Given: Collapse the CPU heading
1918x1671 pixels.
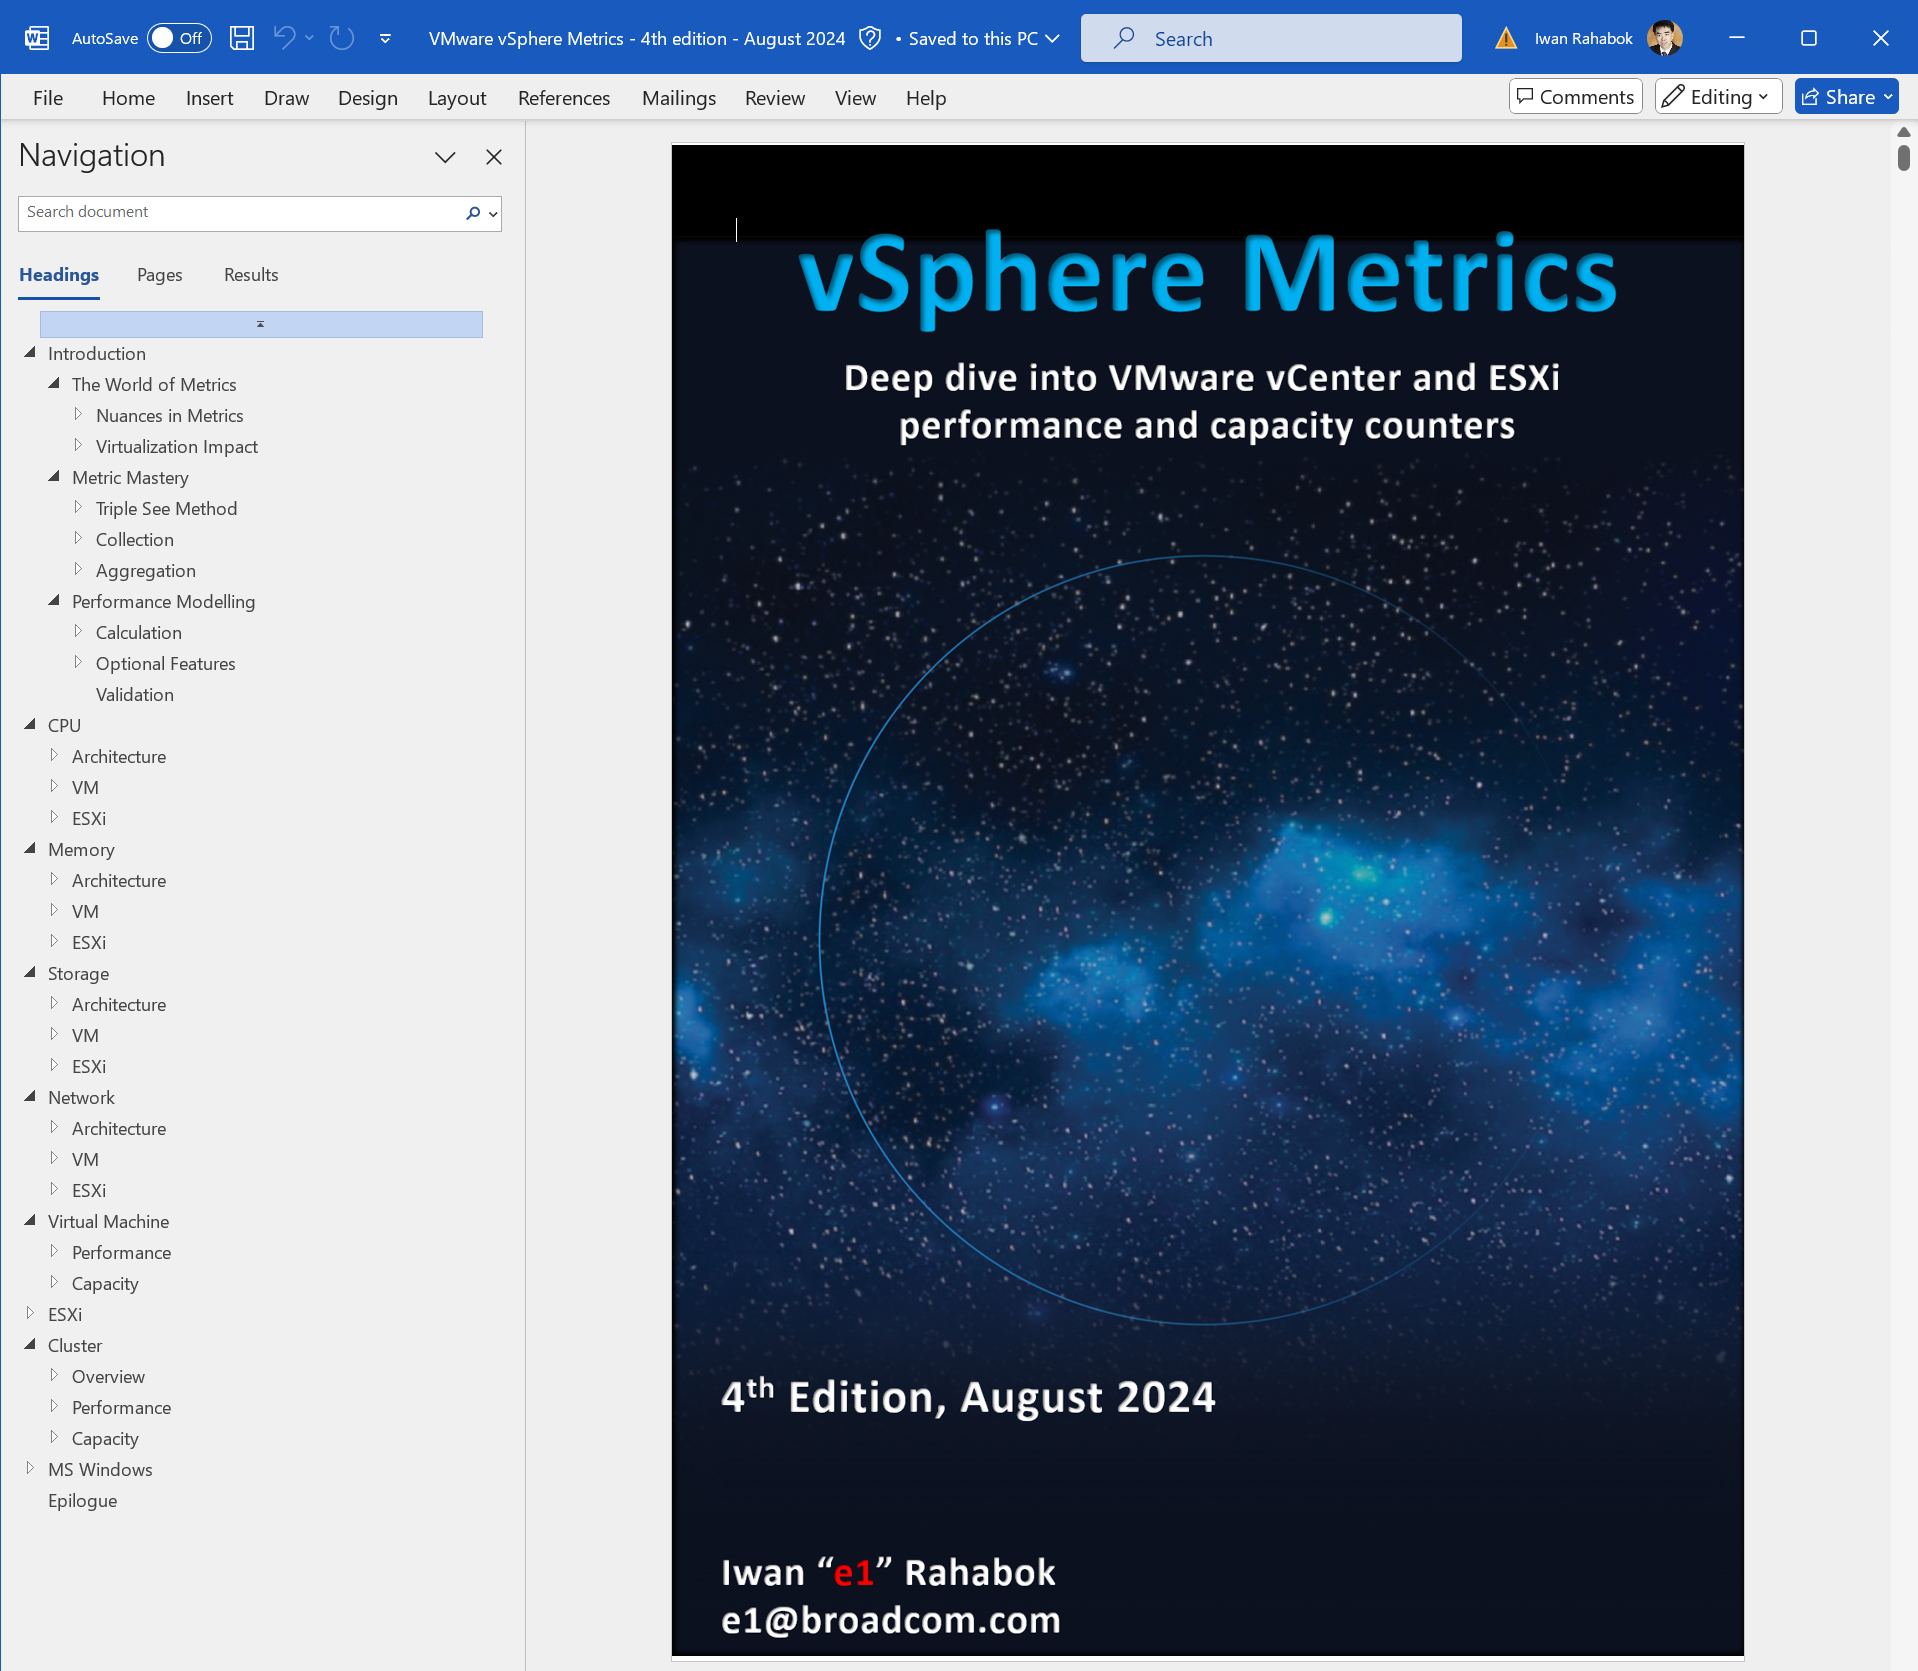Looking at the screenshot, I should (x=30, y=725).
